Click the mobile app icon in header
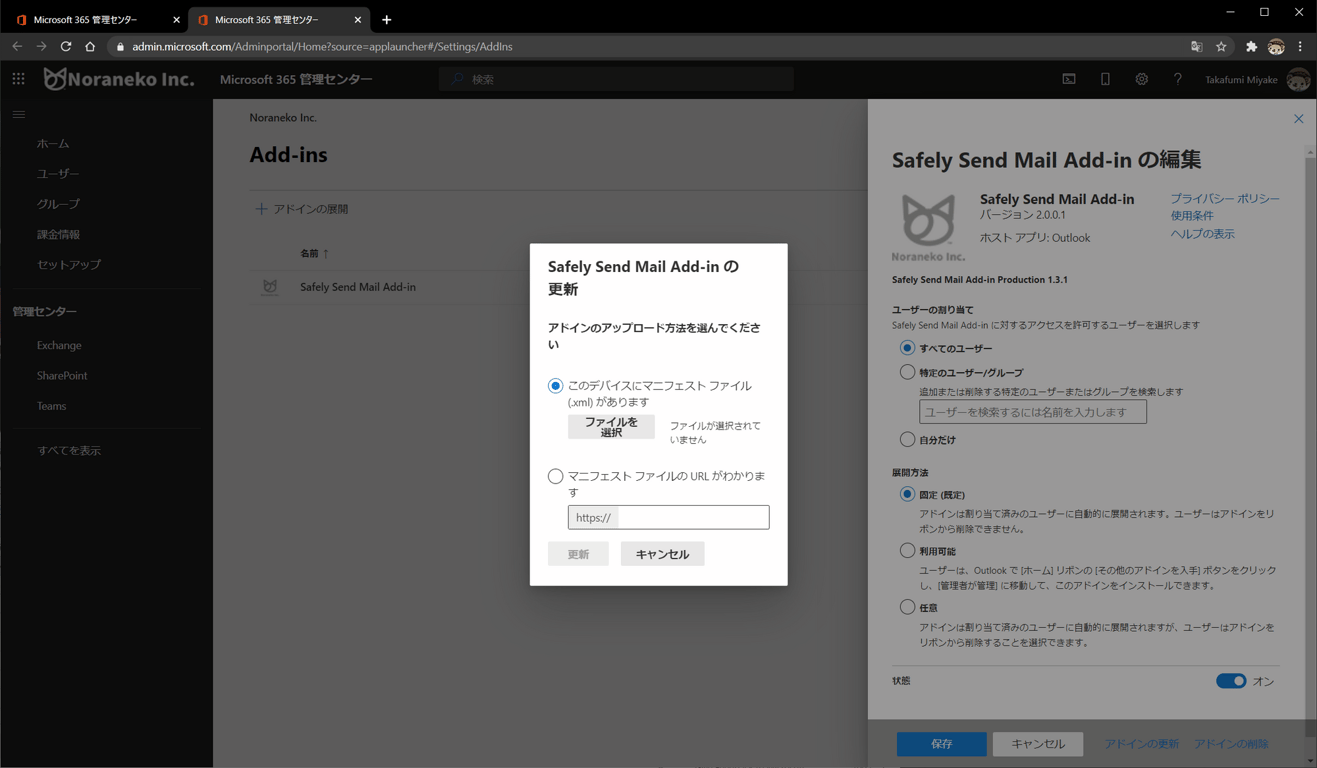 coord(1105,79)
